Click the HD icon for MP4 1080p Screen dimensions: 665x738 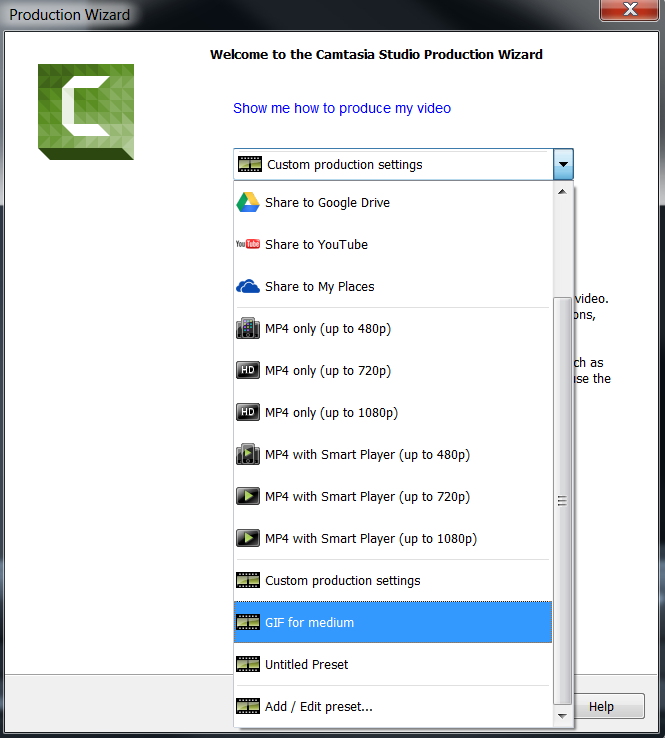point(248,412)
